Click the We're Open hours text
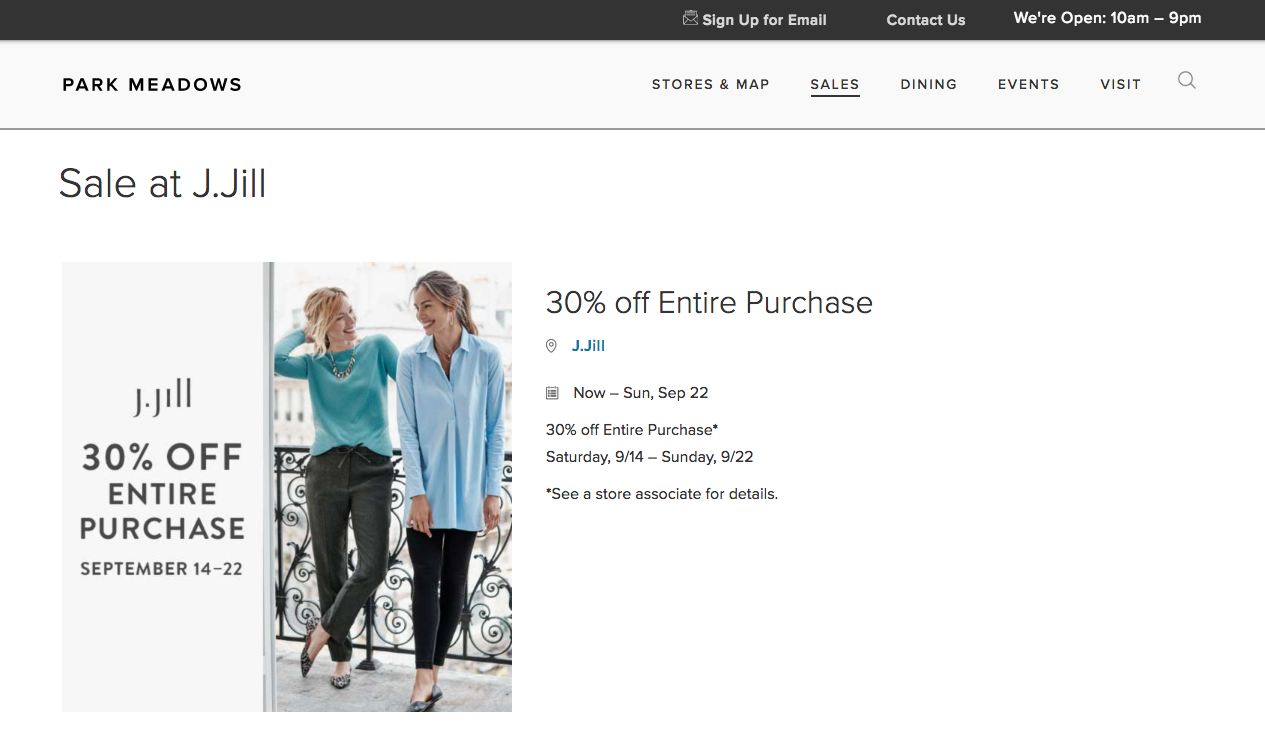Viewport: 1265px width, 748px height. pos(1107,18)
